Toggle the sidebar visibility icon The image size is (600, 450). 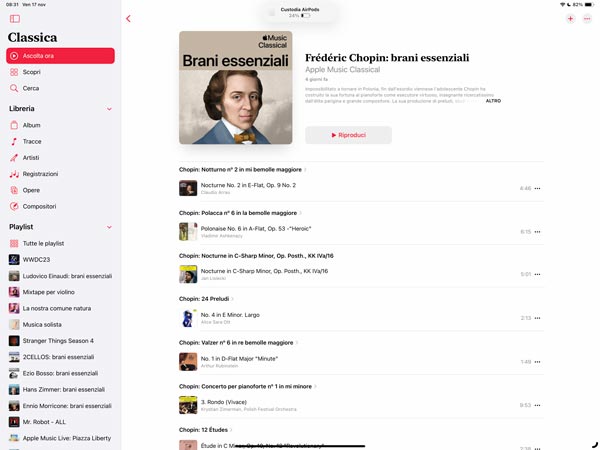tap(15, 19)
